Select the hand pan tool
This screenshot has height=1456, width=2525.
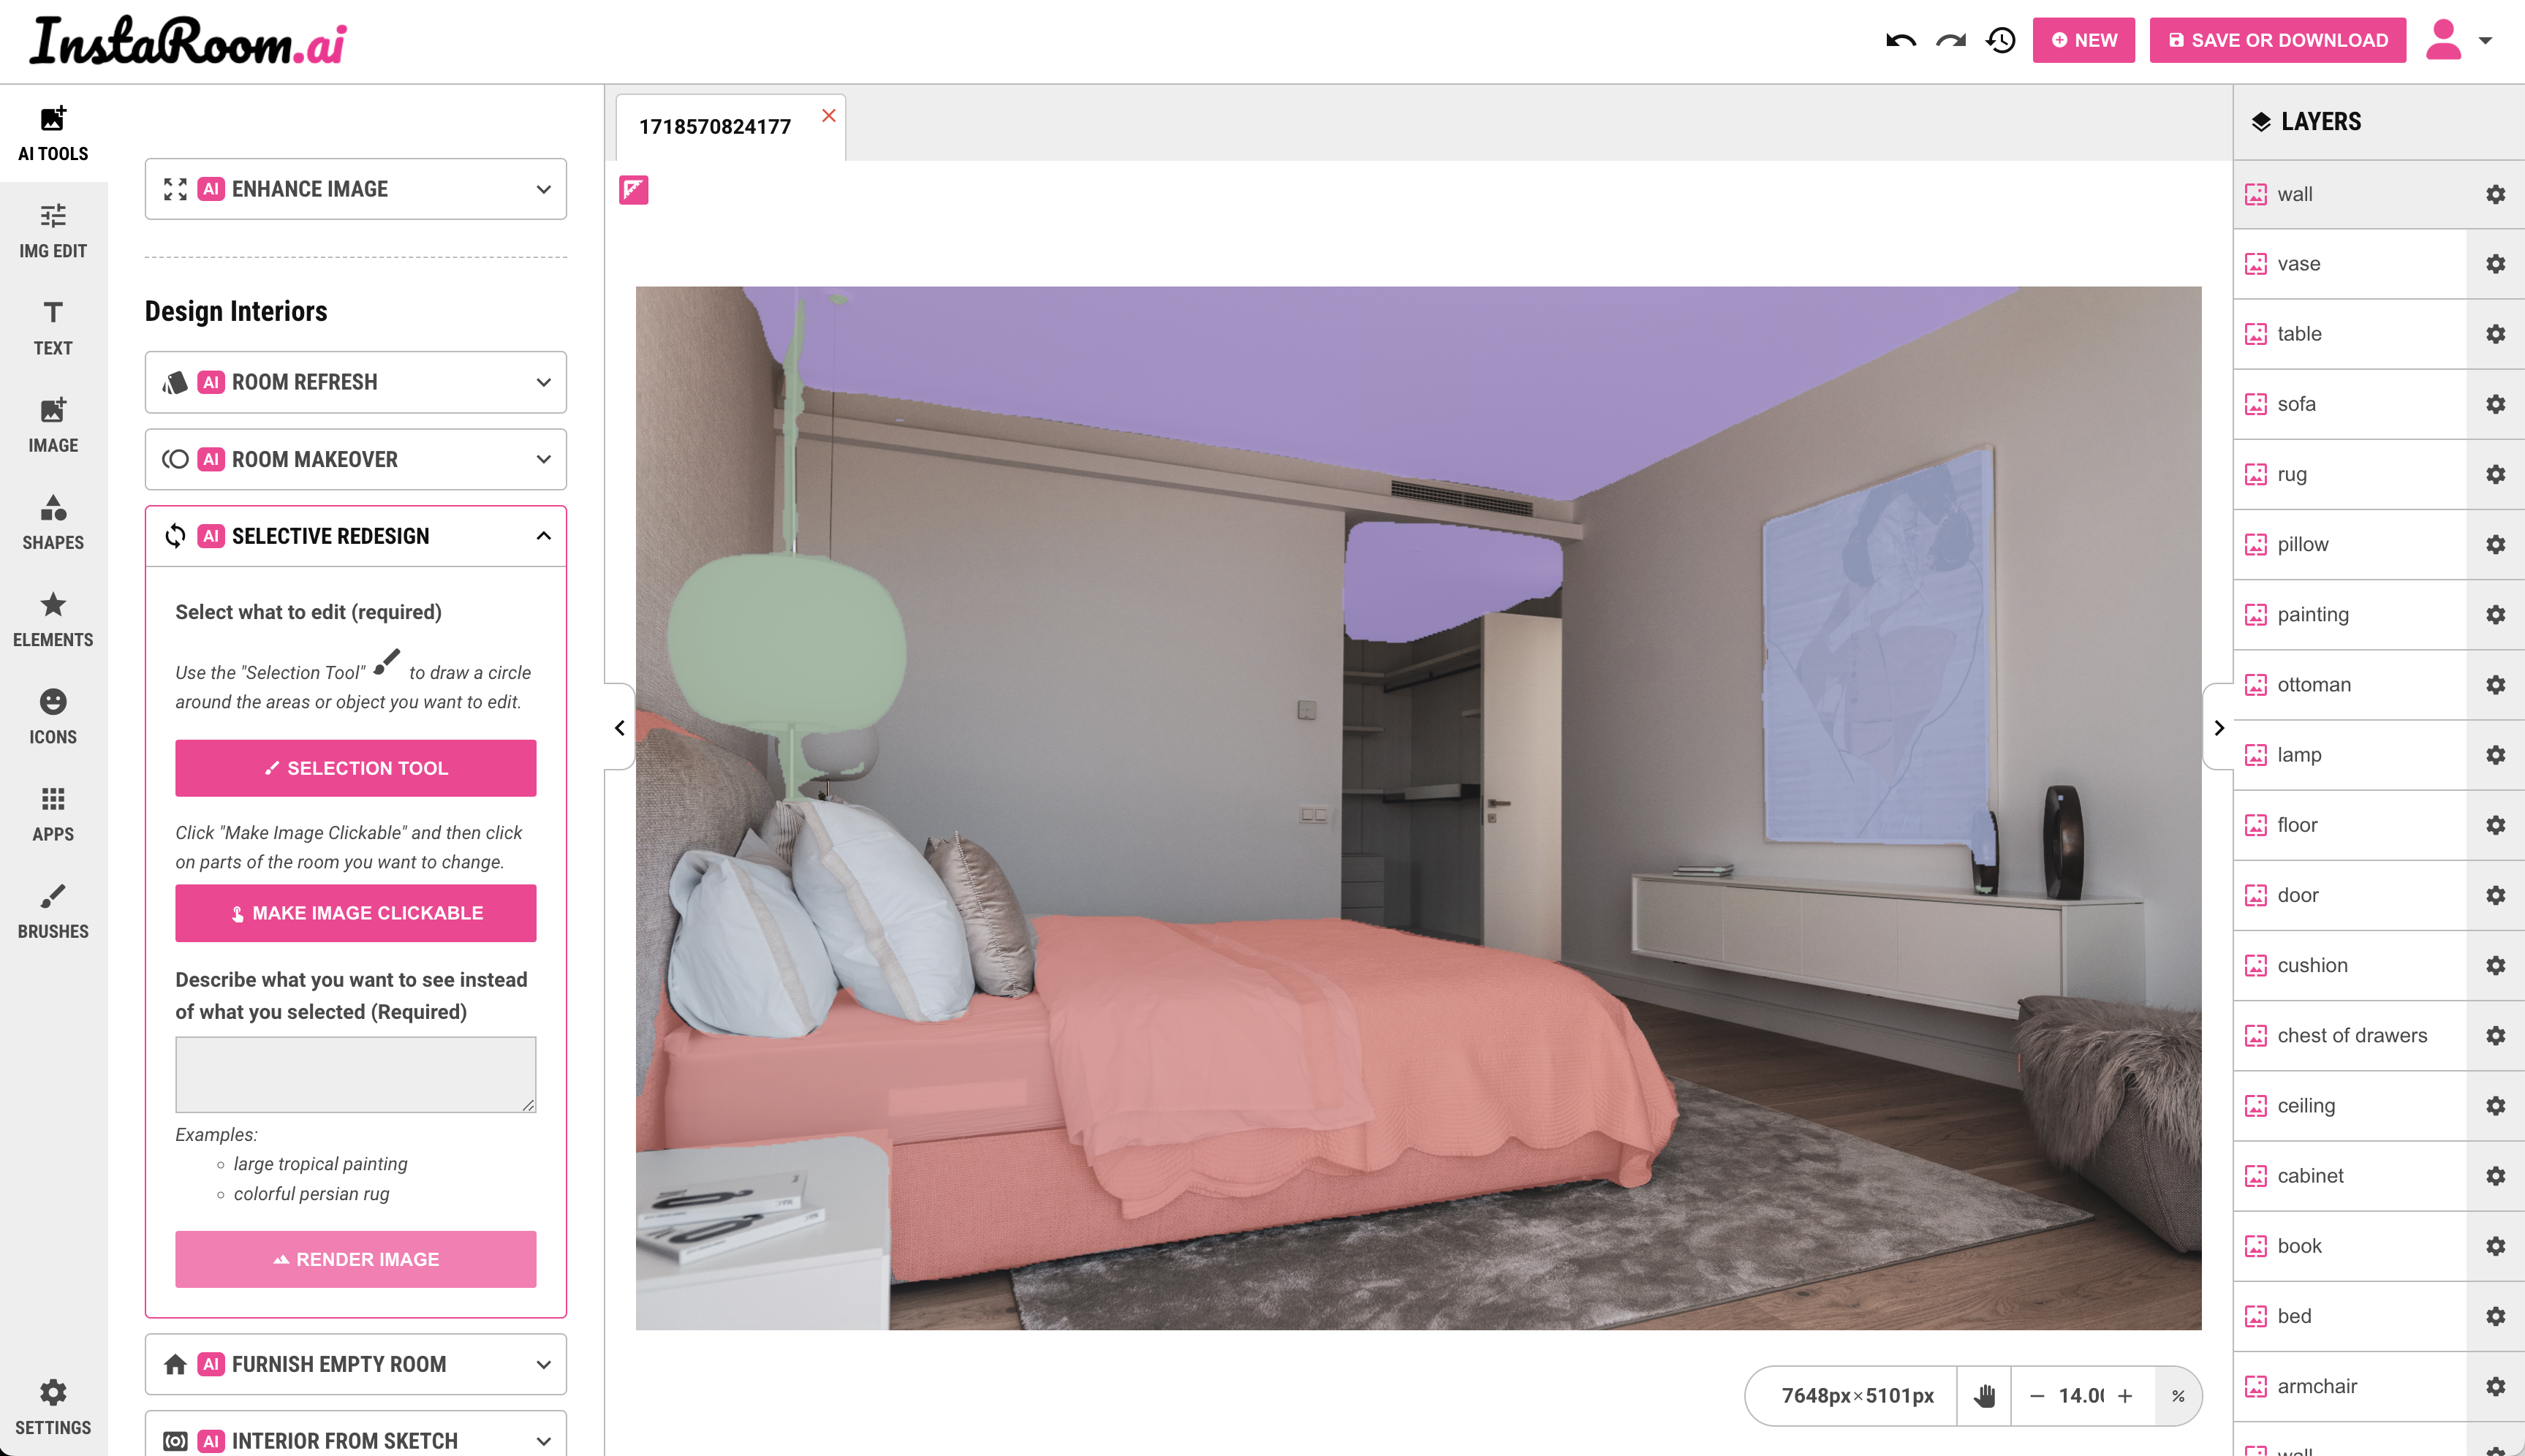point(1984,1395)
